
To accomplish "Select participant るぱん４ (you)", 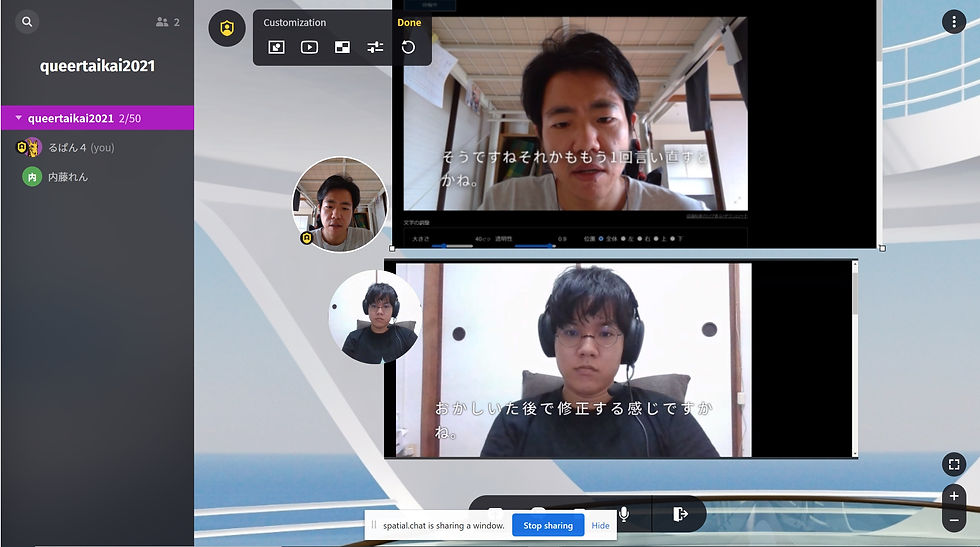I will [81, 148].
